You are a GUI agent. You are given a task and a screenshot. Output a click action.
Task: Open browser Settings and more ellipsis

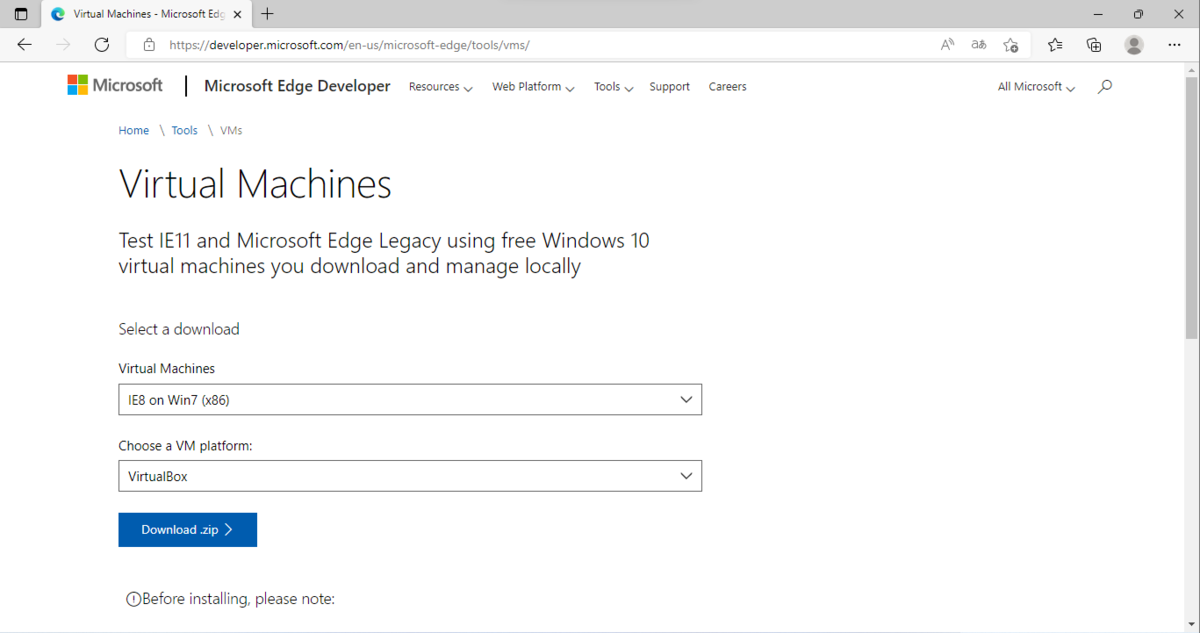[x=1174, y=45]
